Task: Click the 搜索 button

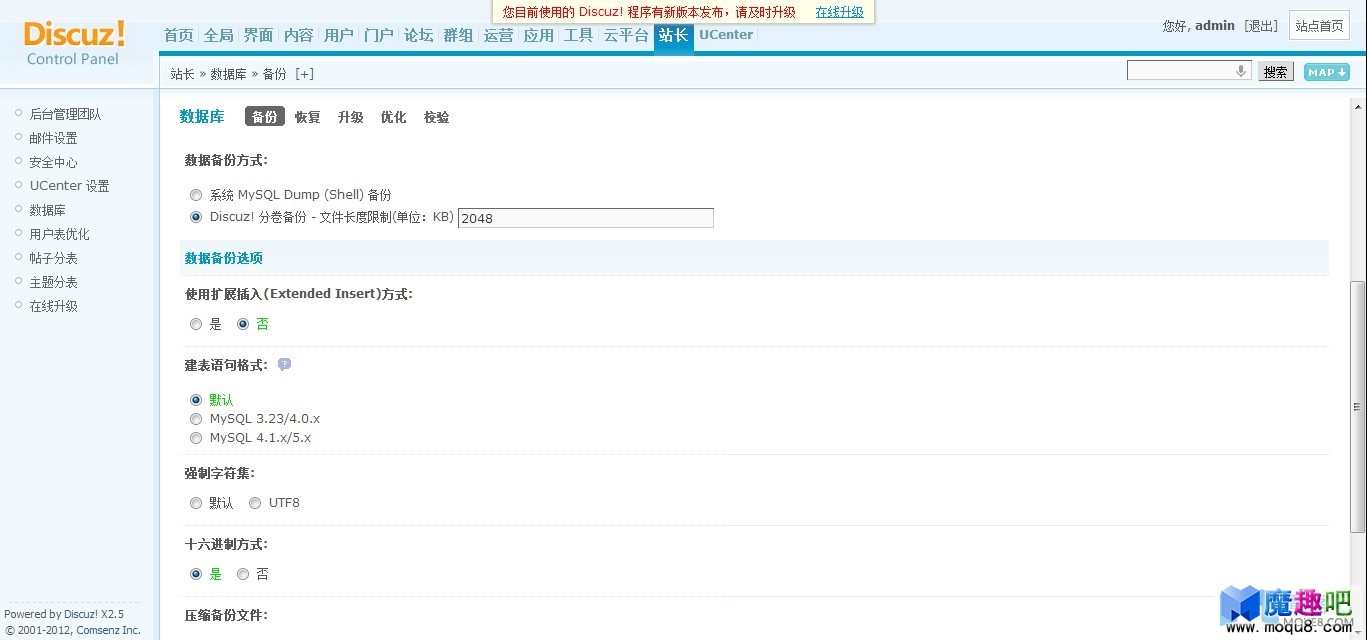Action: click(x=1275, y=72)
